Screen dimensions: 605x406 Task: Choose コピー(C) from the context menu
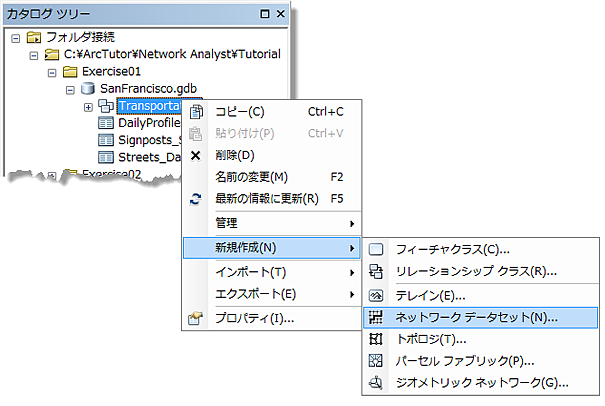pyautogui.click(x=240, y=111)
